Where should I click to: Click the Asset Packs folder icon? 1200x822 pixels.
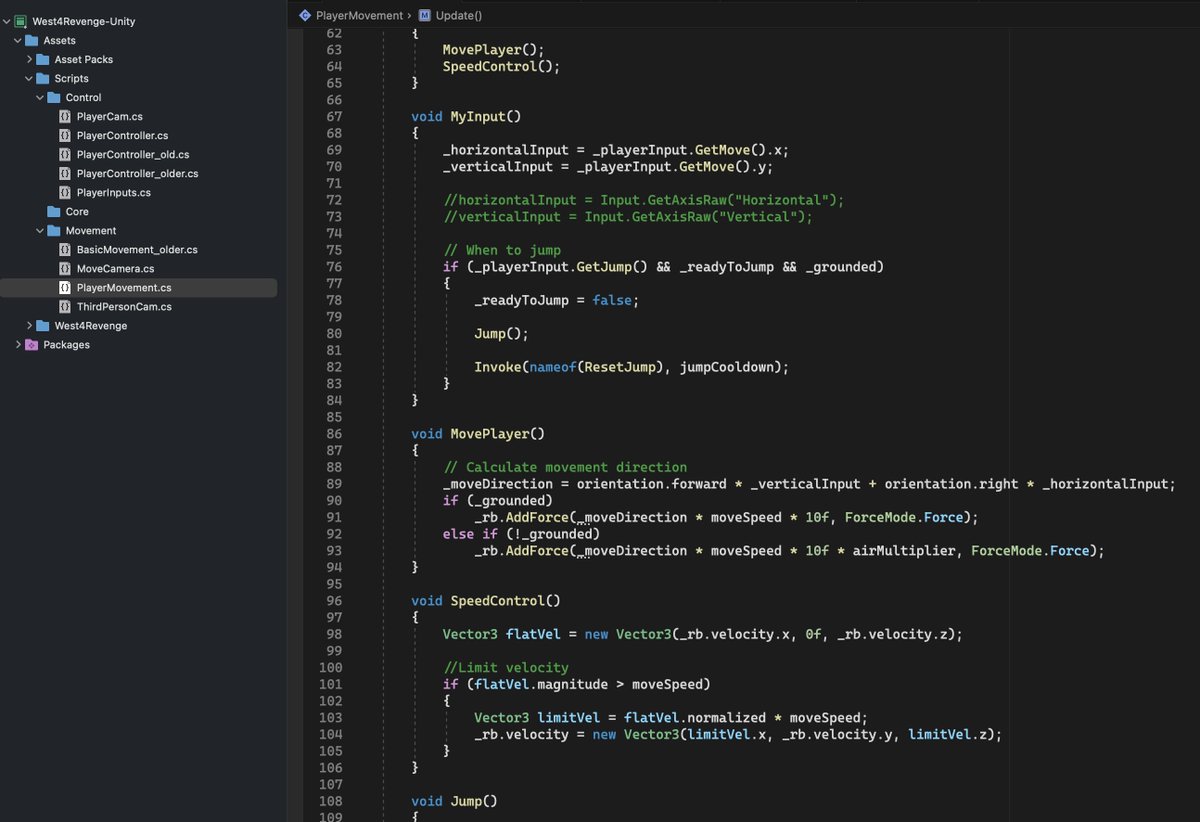click(x=43, y=59)
